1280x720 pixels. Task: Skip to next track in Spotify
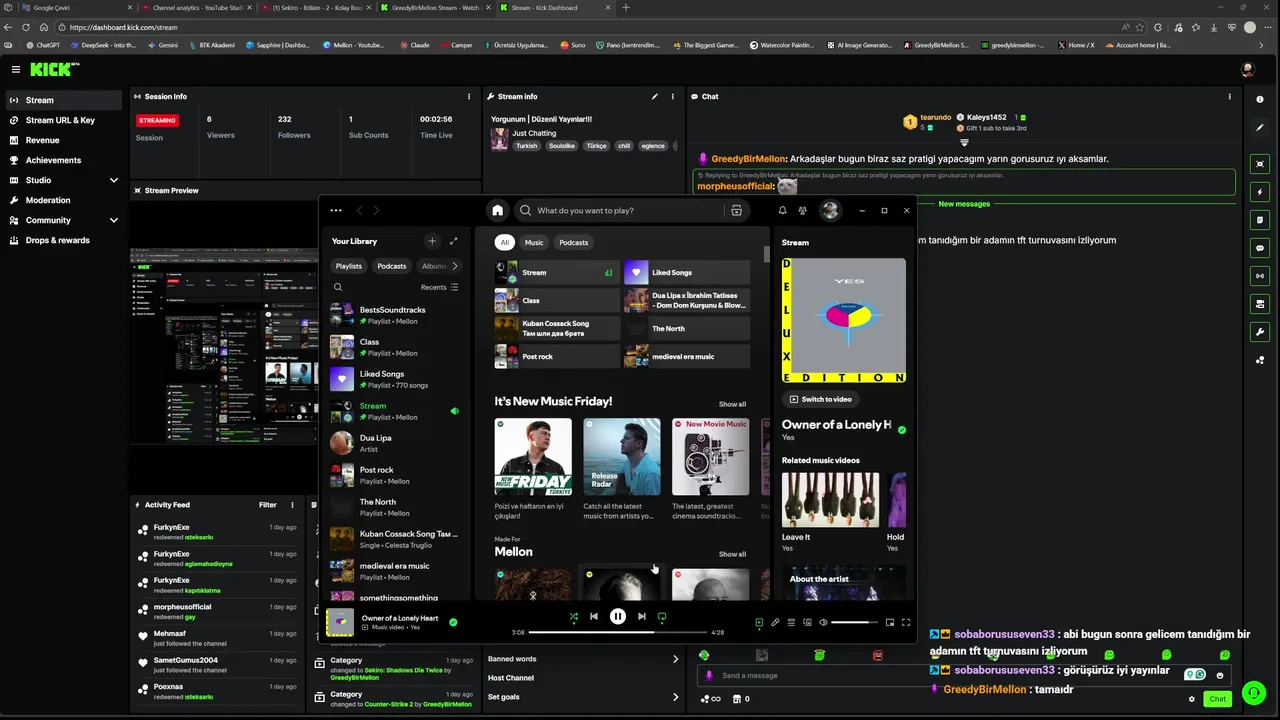coord(642,616)
